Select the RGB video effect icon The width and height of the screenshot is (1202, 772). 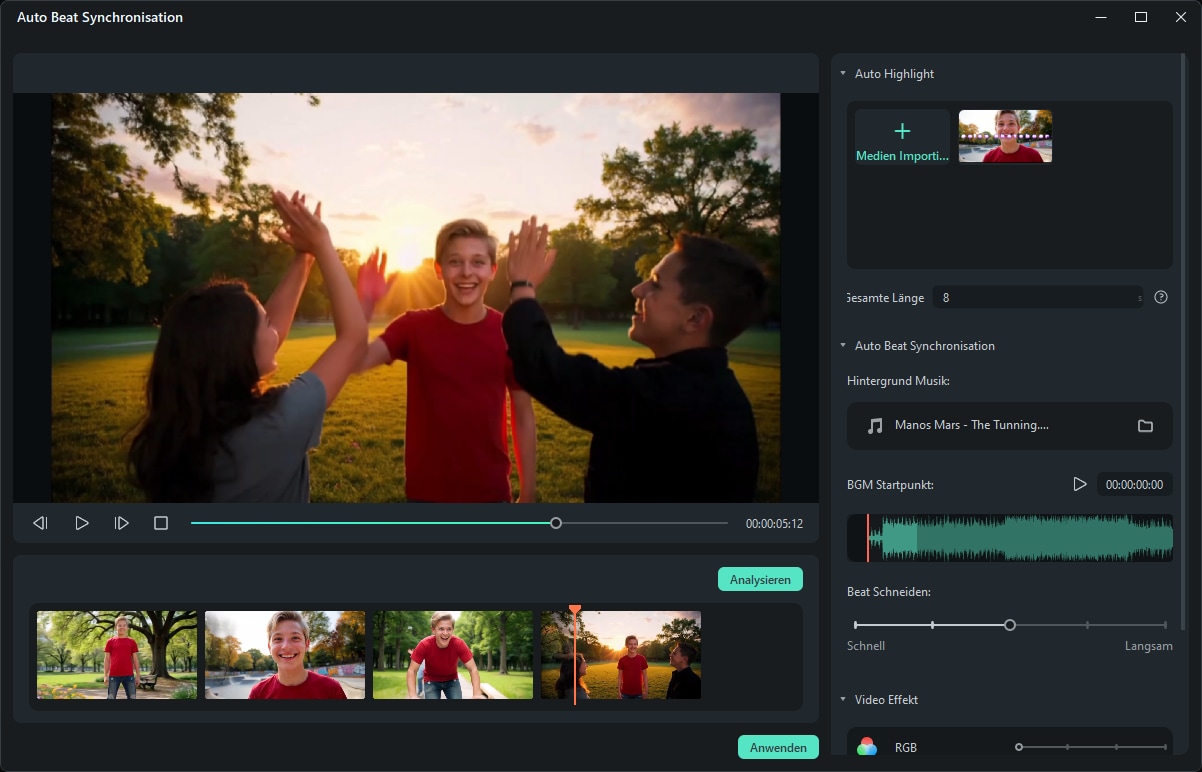pos(866,746)
